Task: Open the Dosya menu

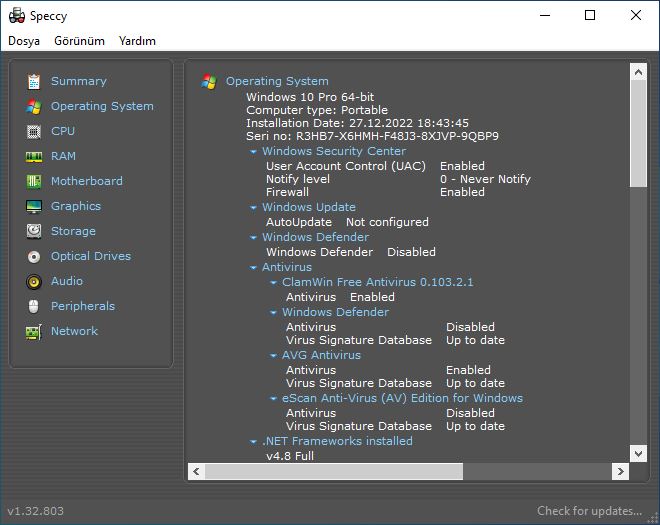Action: click(24, 41)
